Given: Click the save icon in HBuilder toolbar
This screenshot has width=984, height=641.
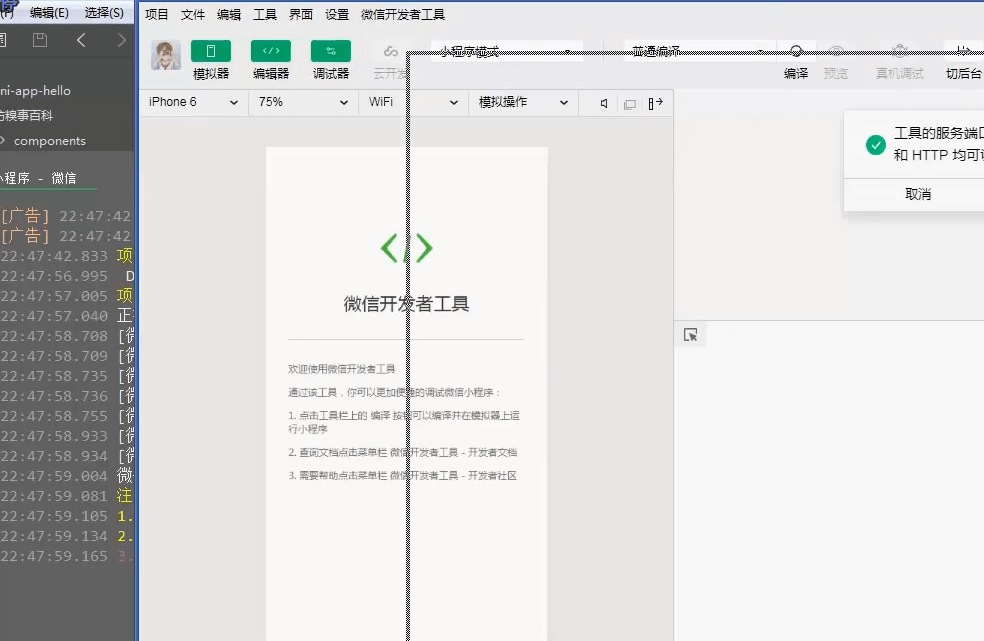Looking at the screenshot, I should click(x=40, y=40).
